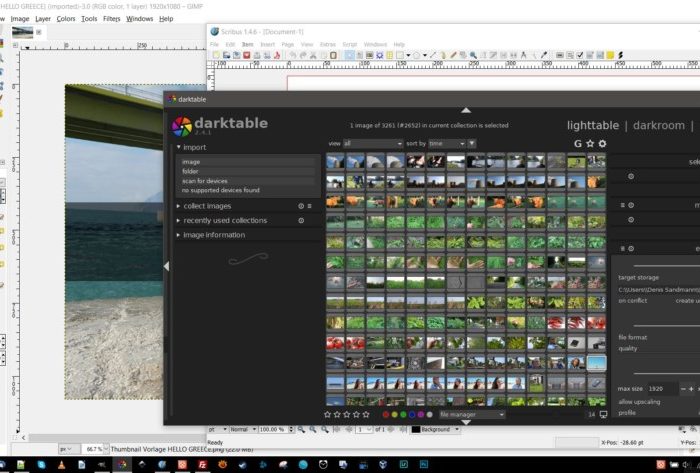Click the darktable grouping G icon
Image resolution: width=700 pixels, height=473 pixels.
(577, 144)
